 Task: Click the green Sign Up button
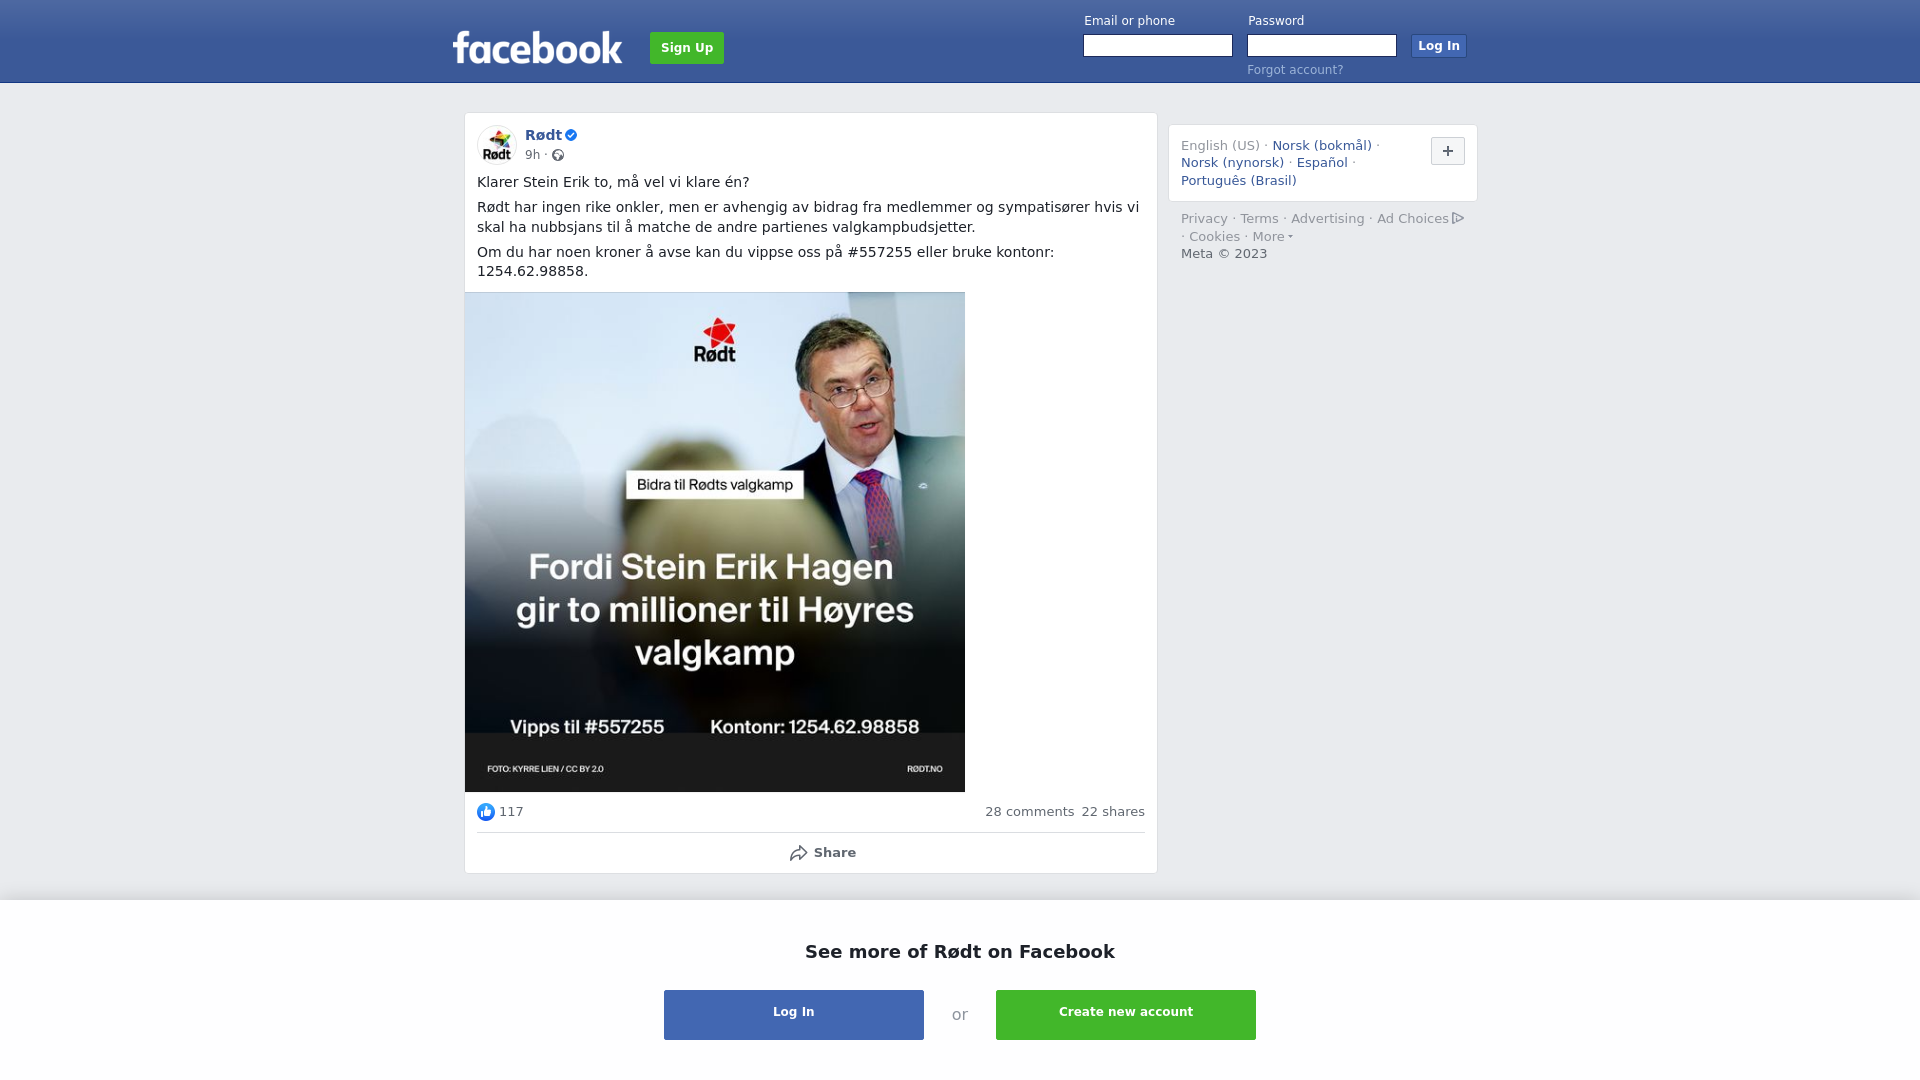[x=687, y=48]
